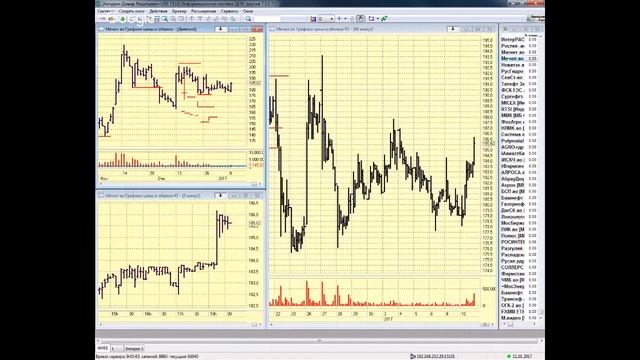Open the toolbar combo box showing 0
Screen dimensions: 640x360
point(326,19)
